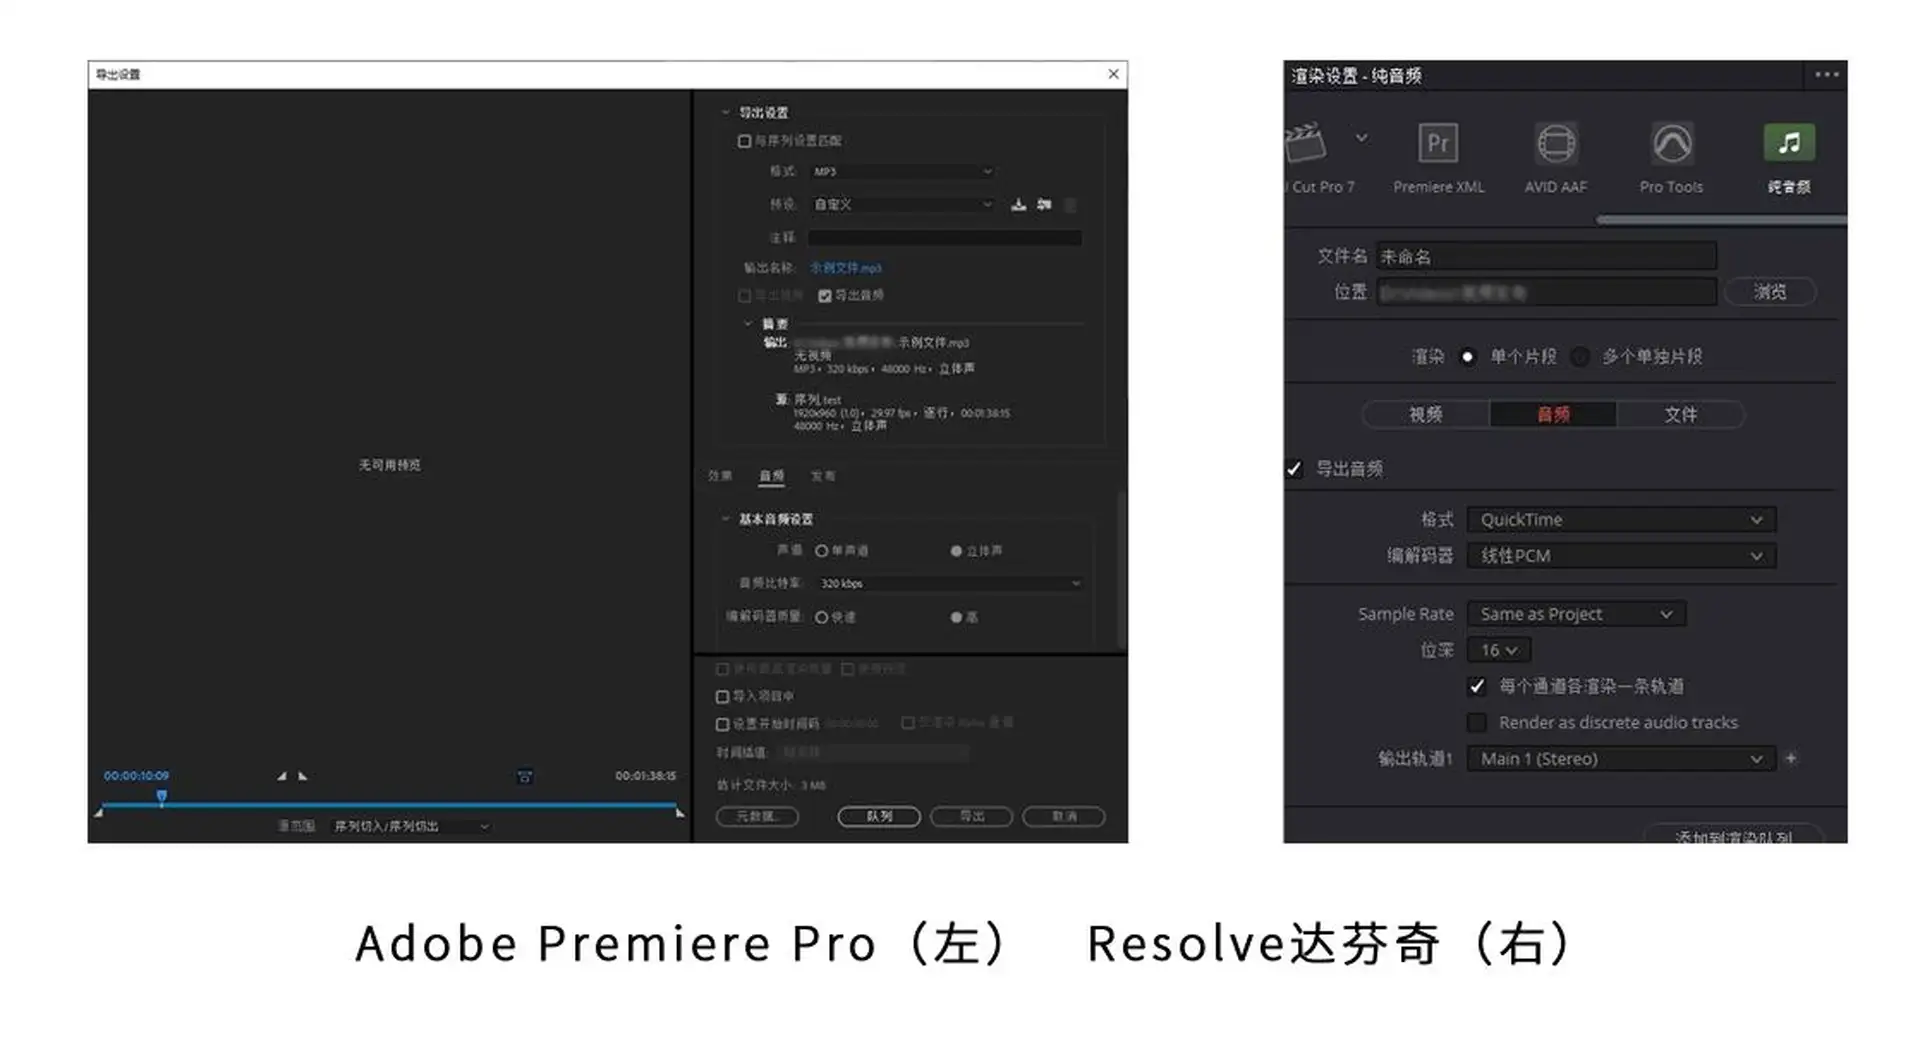Open the 示例文件.mp3 output name link
1920x1041 pixels.
846,268
